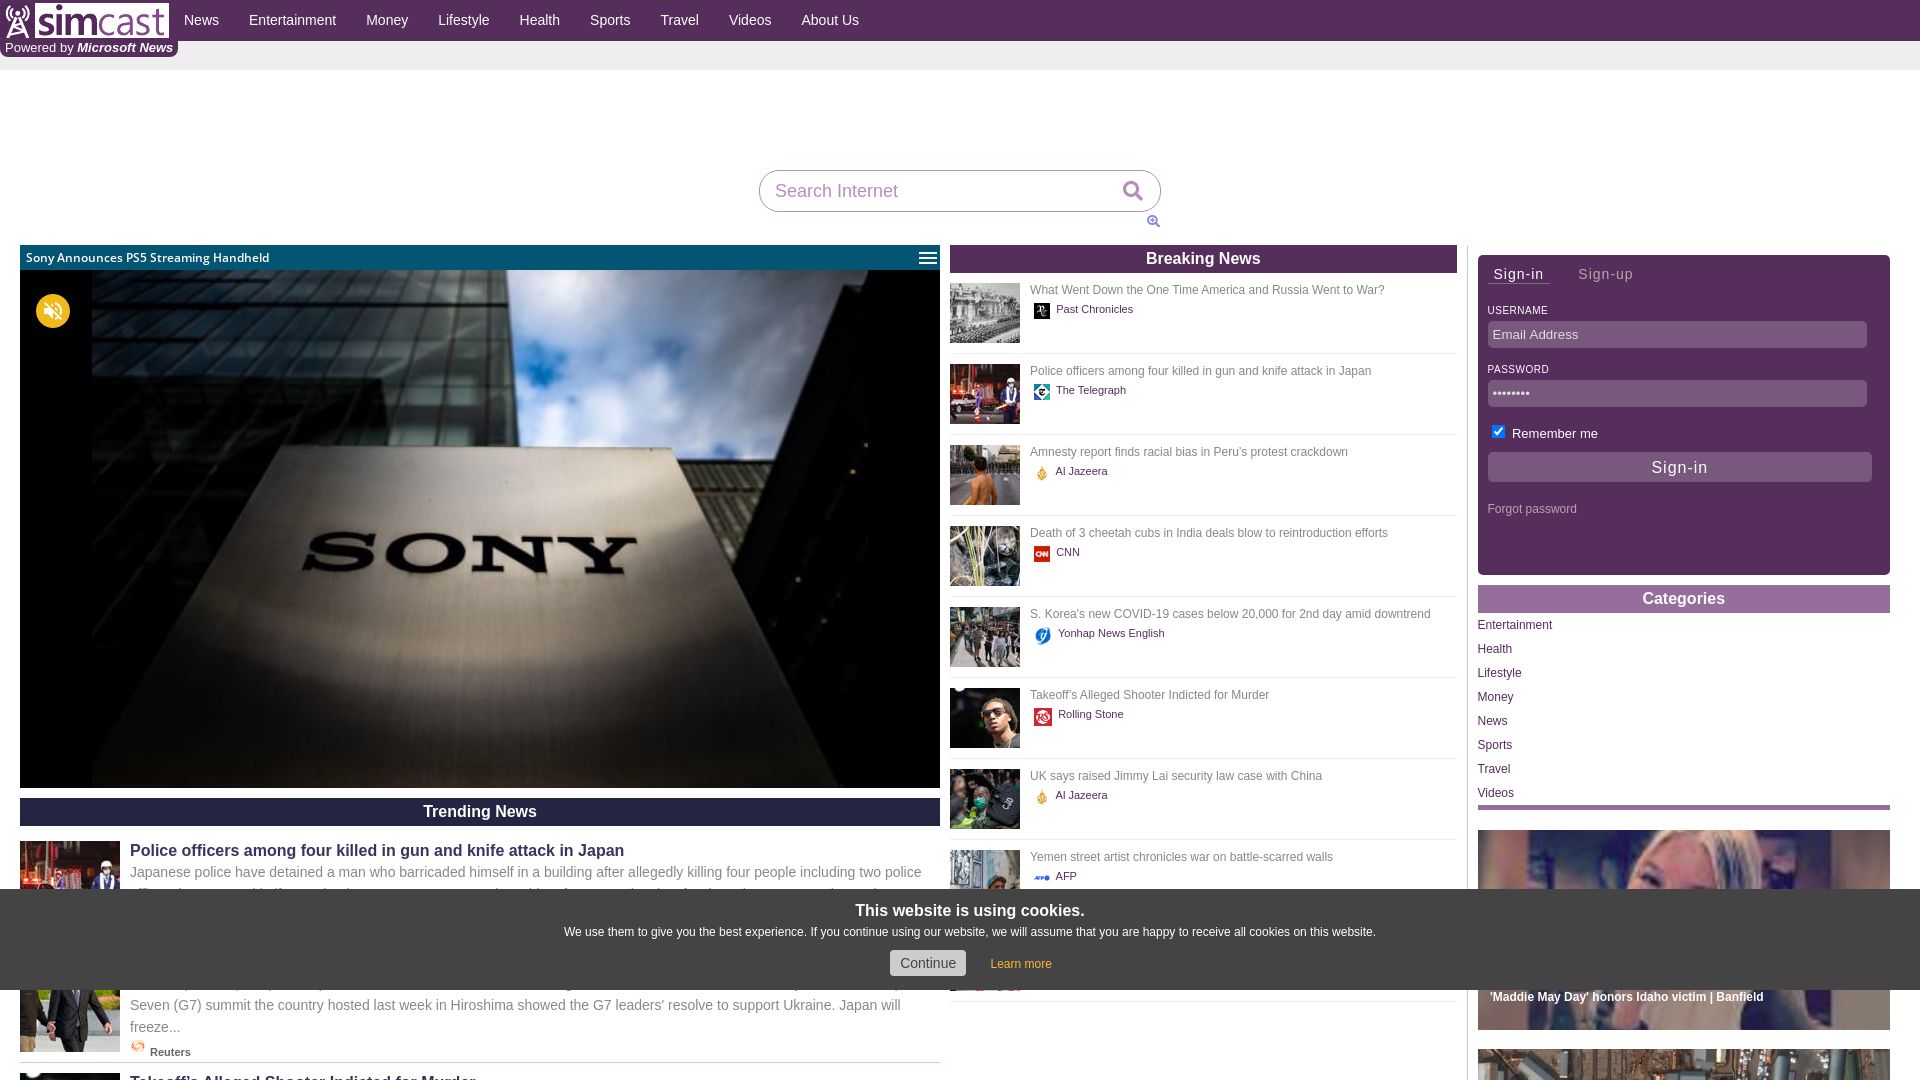
Task: Click the AFP source icon
Action: tap(1042, 877)
